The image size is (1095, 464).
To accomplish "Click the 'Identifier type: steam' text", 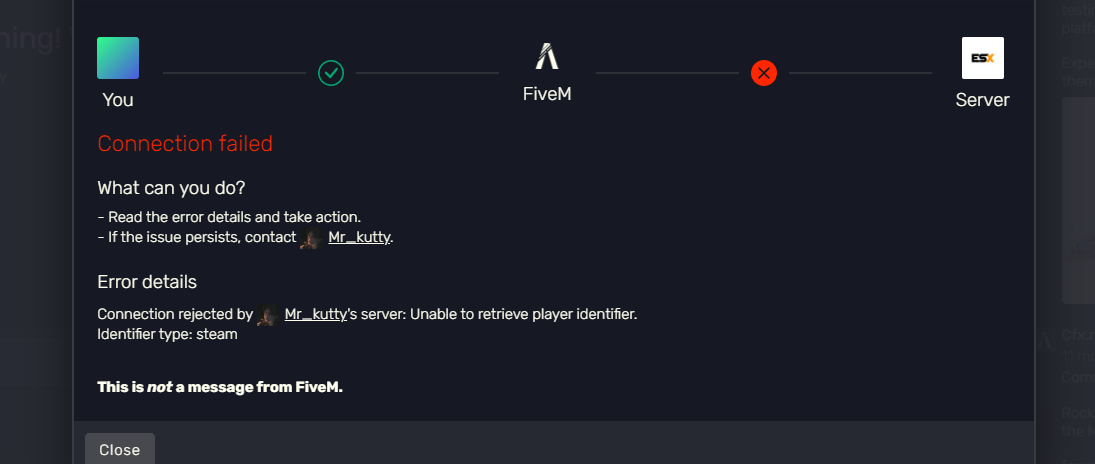I will [167, 334].
